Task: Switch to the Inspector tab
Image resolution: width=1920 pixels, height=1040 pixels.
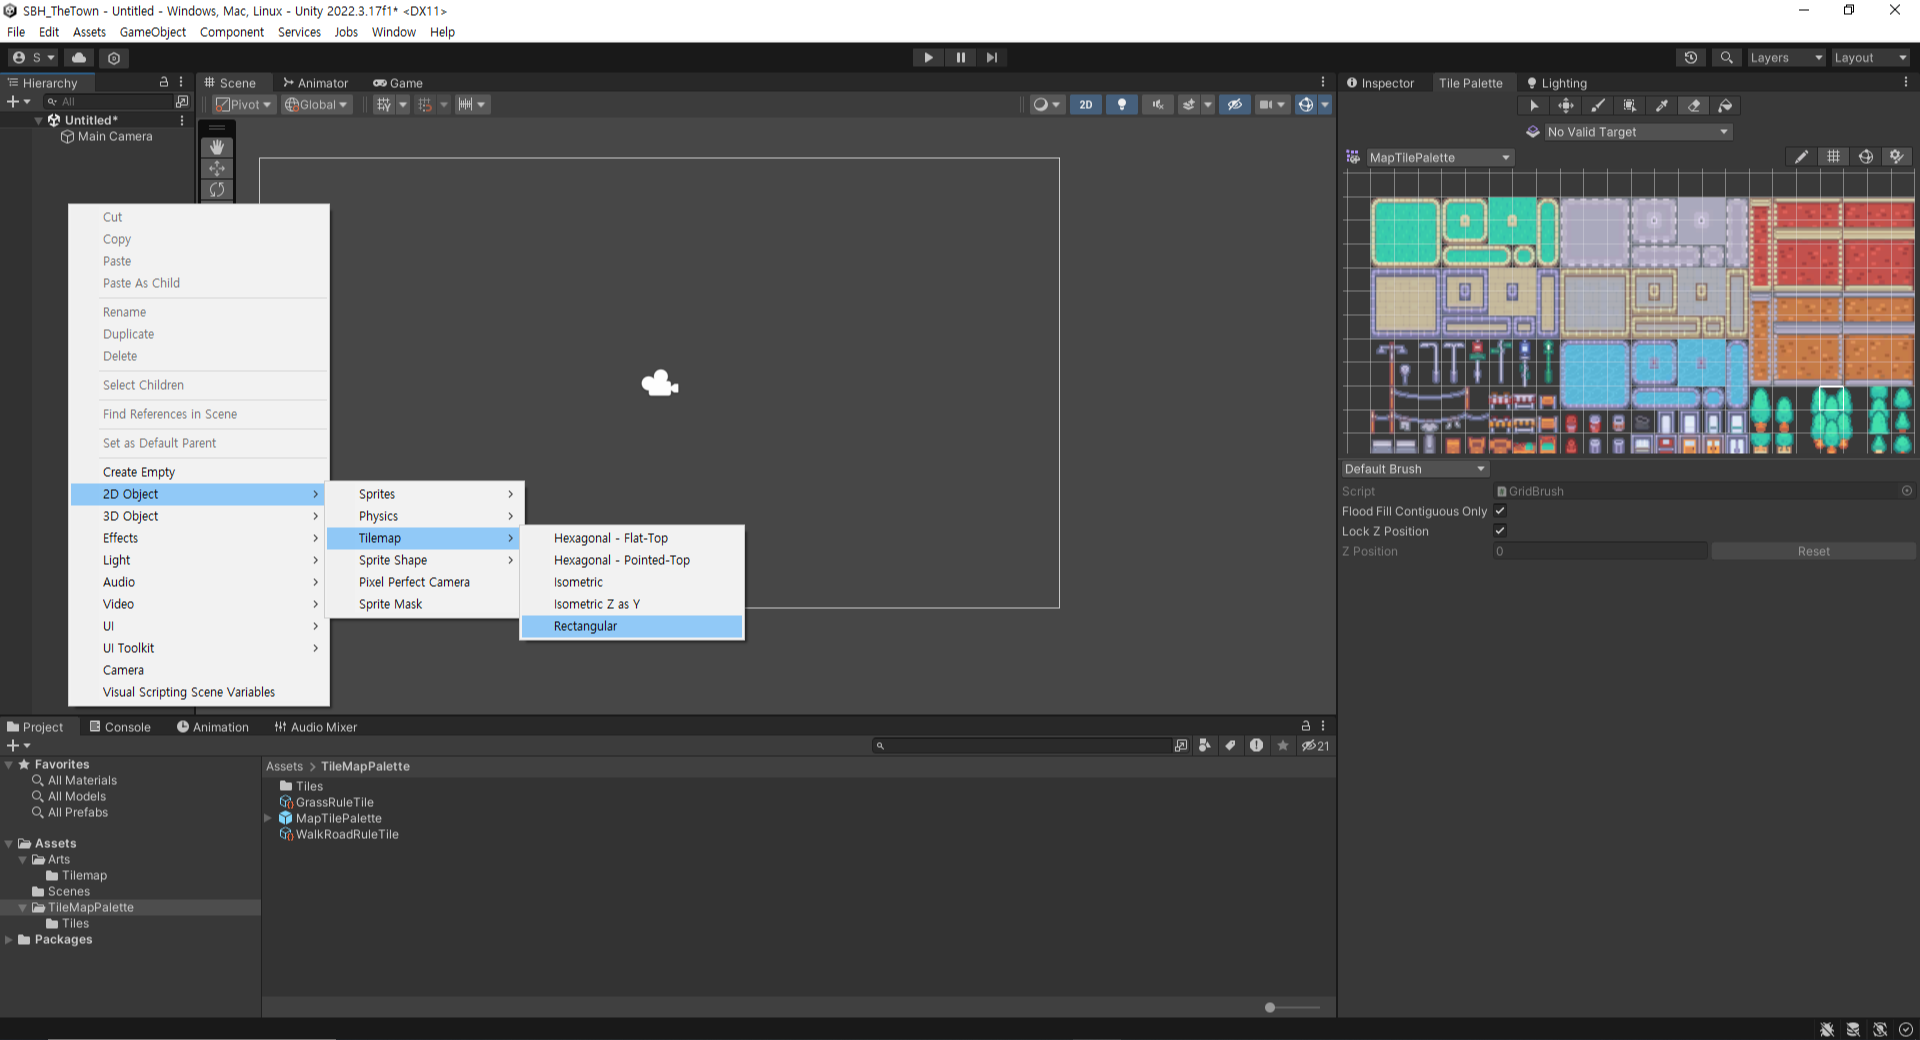Action: (1380, 83)
